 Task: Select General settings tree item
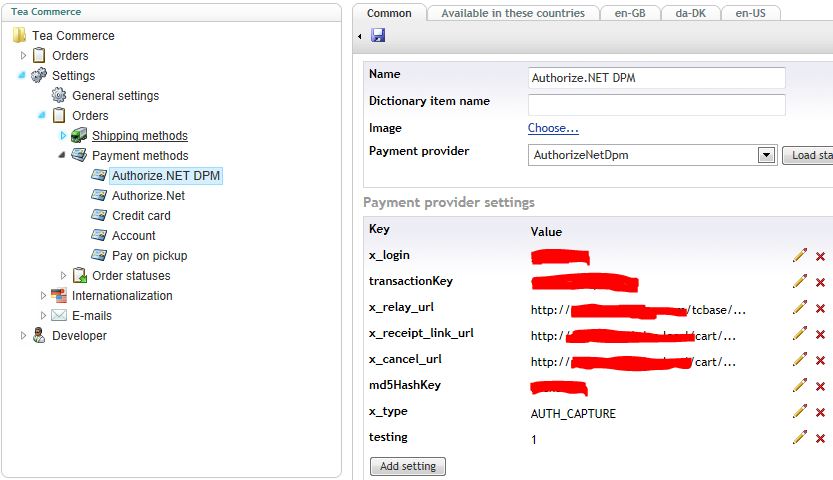[116, 96]
